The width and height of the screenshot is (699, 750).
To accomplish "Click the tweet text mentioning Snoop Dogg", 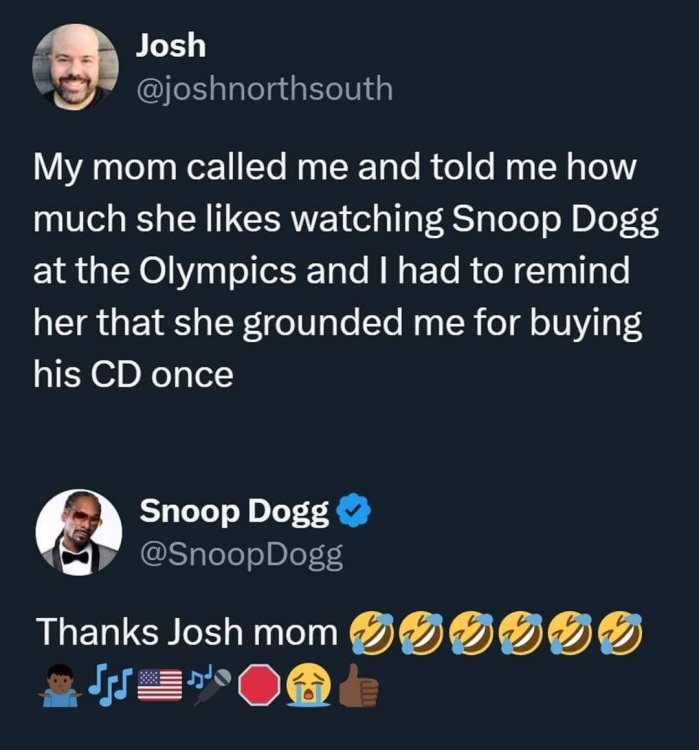I will [x=346, y=270].
